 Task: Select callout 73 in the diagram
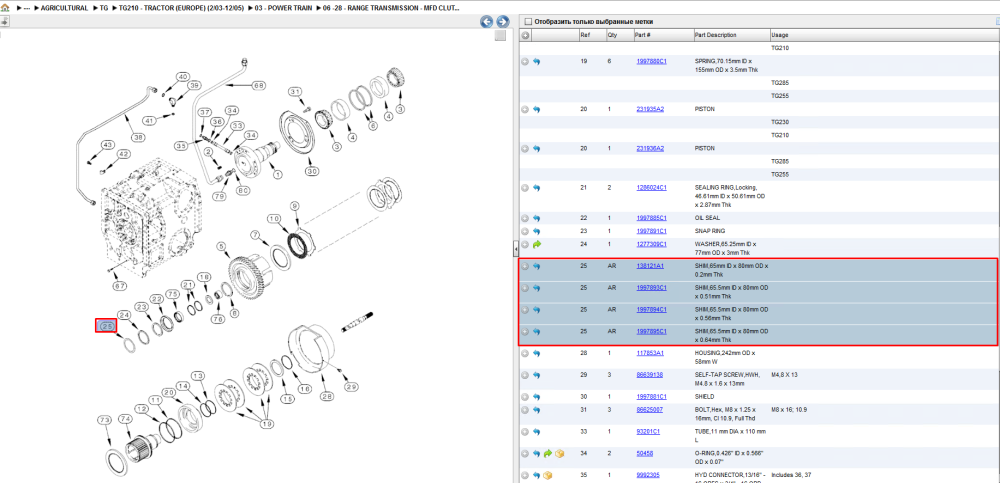click(x=105, y=419)
